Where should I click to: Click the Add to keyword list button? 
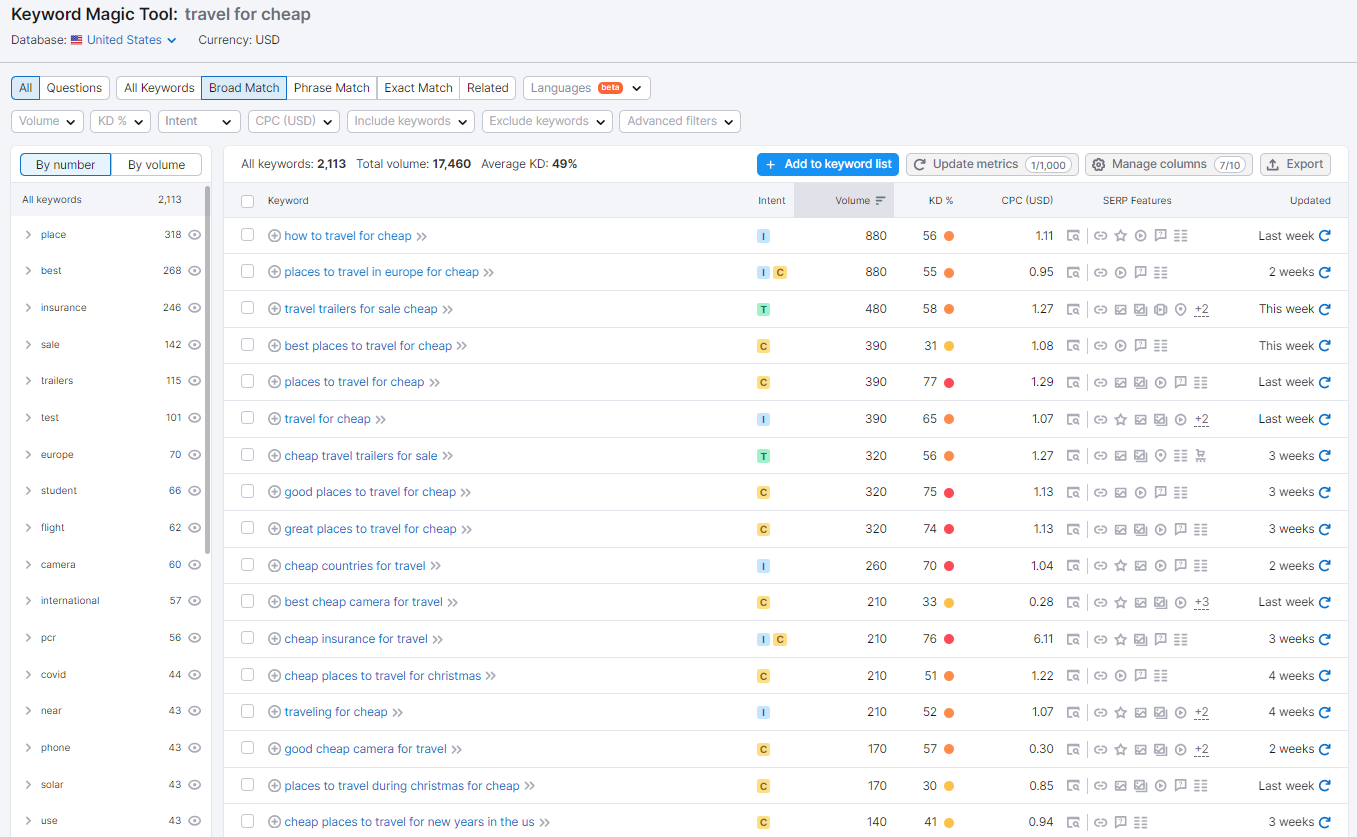pyautogui.click(x=828, y=164)
